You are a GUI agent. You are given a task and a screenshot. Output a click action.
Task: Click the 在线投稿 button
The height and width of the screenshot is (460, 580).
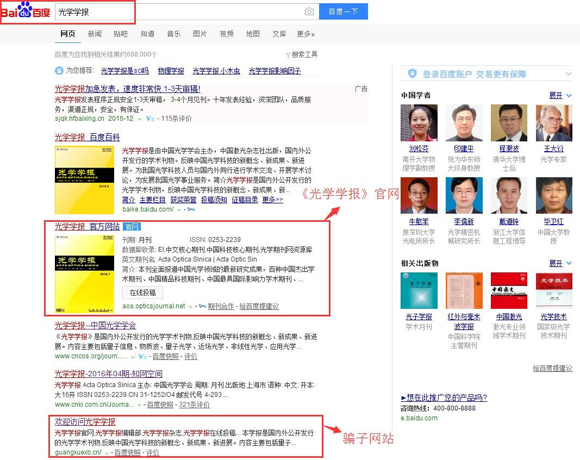142,292
